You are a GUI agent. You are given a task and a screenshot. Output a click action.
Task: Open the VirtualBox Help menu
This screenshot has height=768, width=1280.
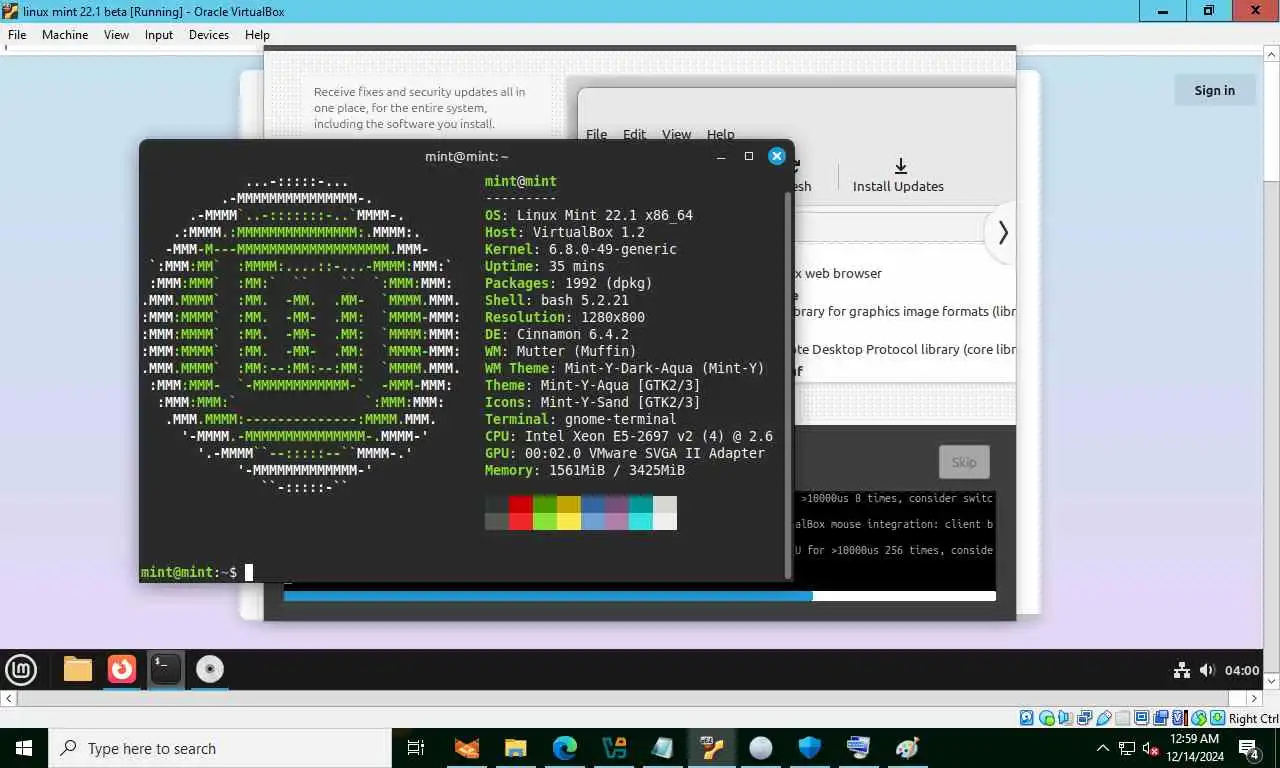point(257,34)
